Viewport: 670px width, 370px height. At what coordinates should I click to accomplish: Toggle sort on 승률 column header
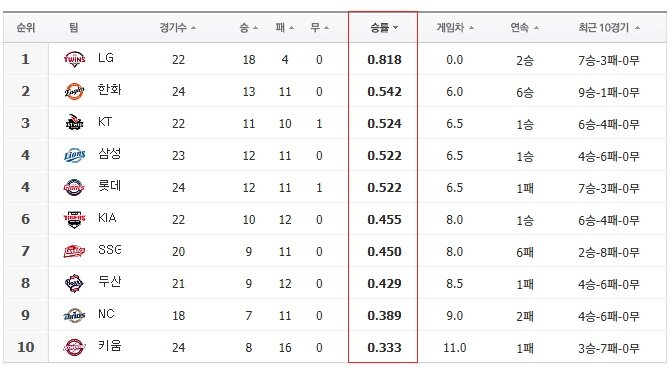tap(384, 28)
